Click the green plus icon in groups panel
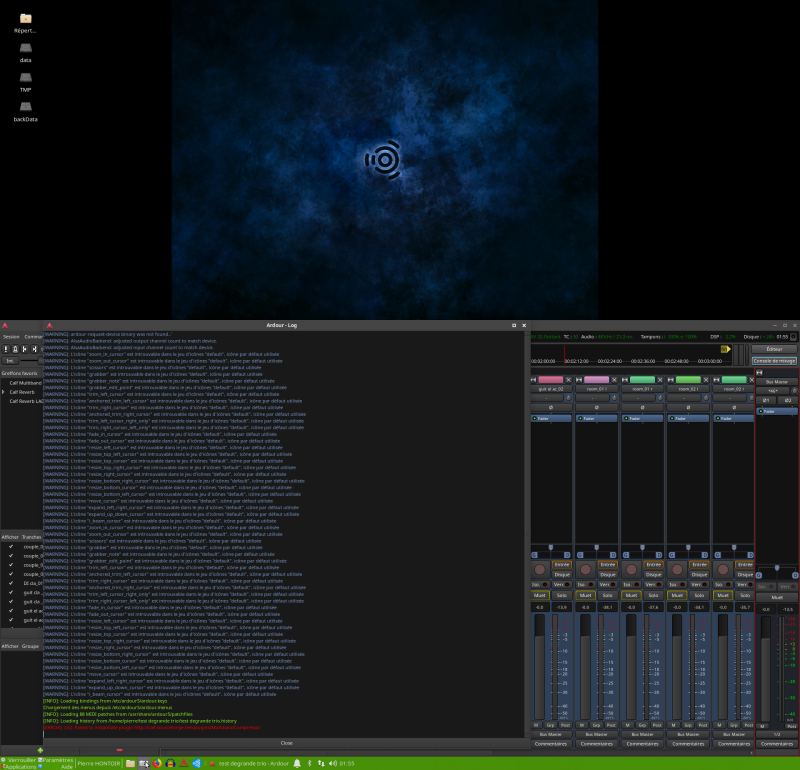 coord(39,750)
